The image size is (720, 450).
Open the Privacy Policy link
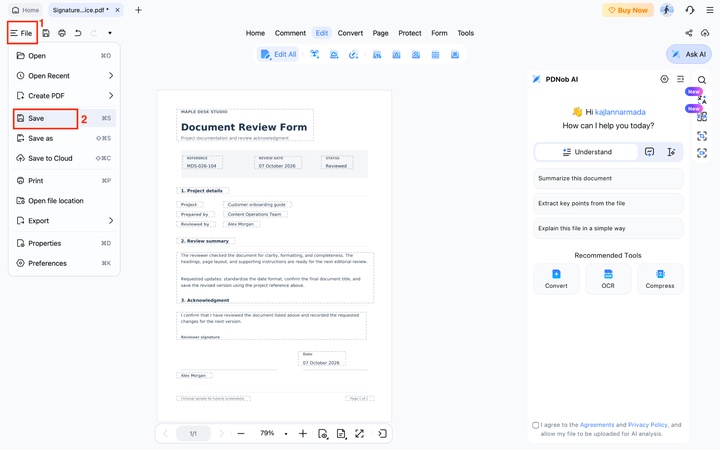[647, 425]
